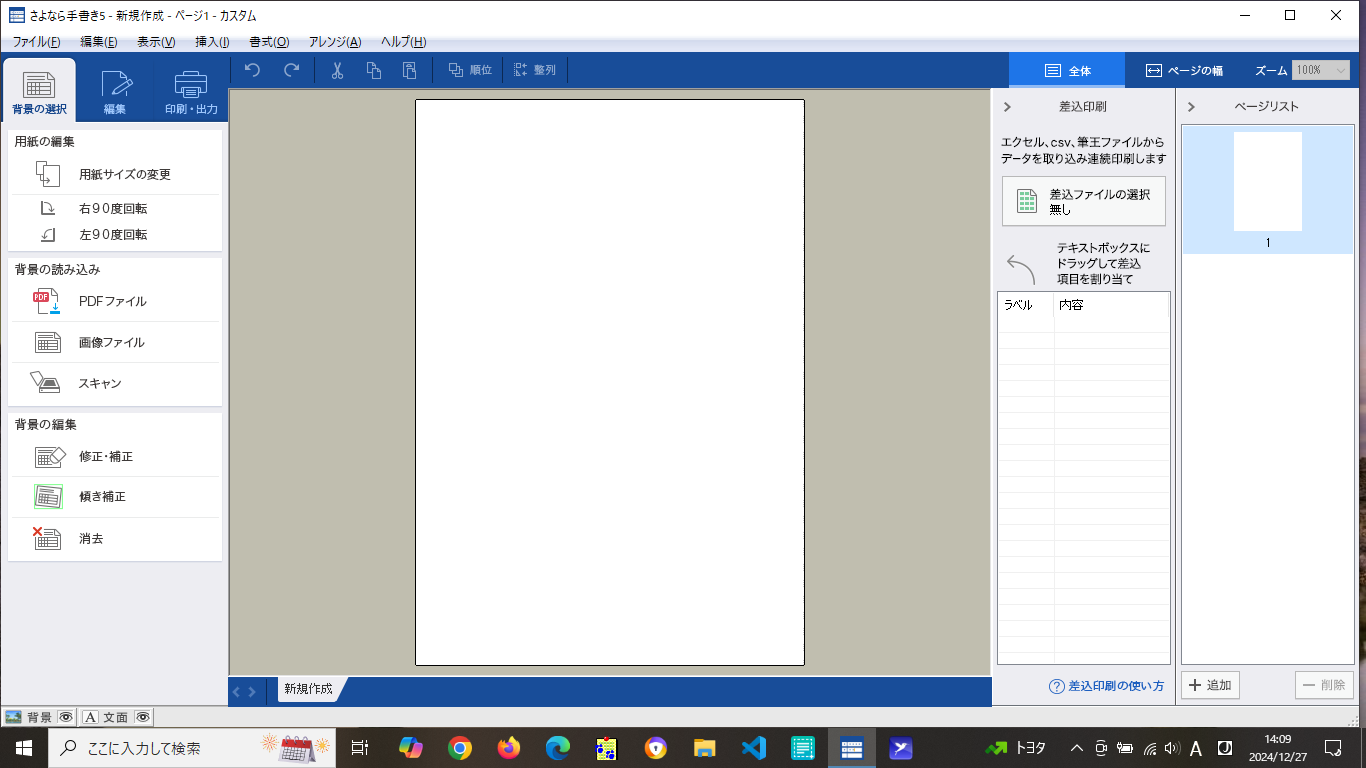
Task: Open the 表示(V) menu
Action: [156, 42]
